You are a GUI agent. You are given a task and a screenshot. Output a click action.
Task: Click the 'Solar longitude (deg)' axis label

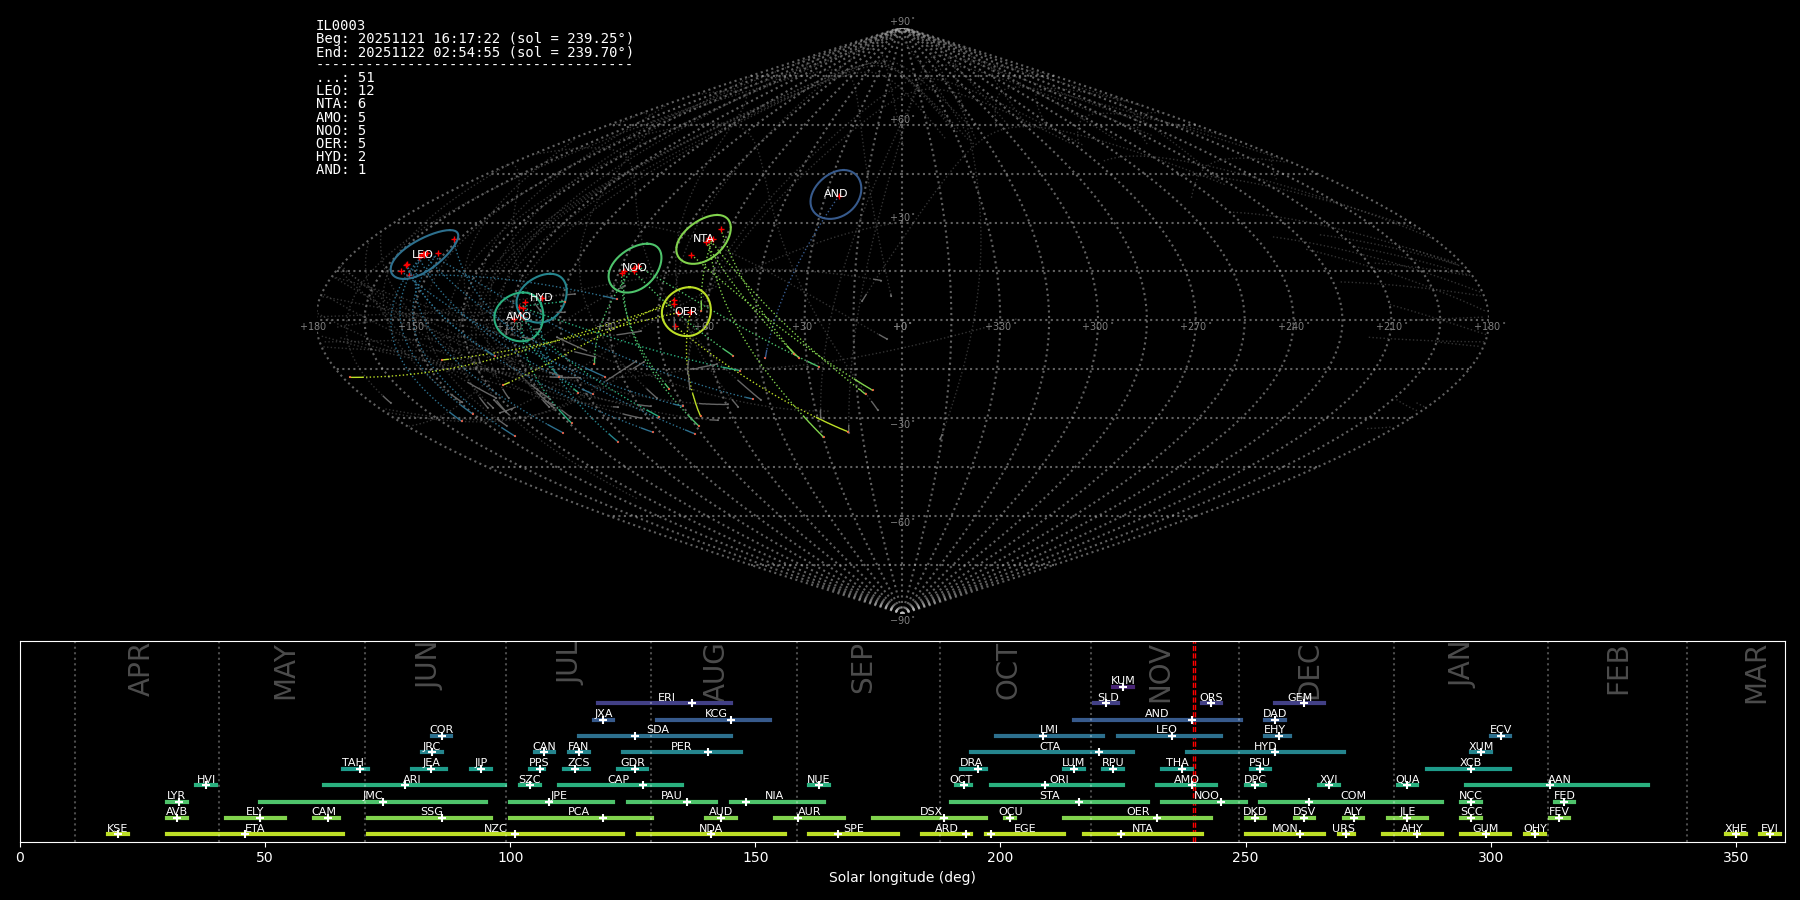(x=901, y=878)
